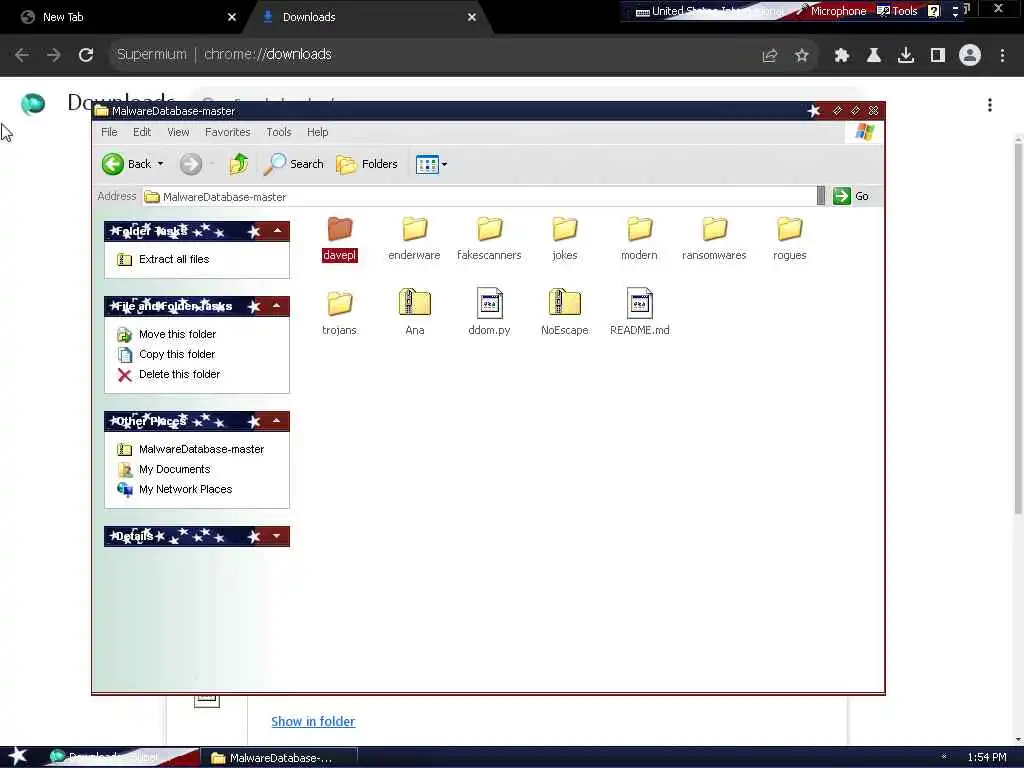Click the Explorer address bar field
This screenshot has height=768, width=1024.
[479, 197]
